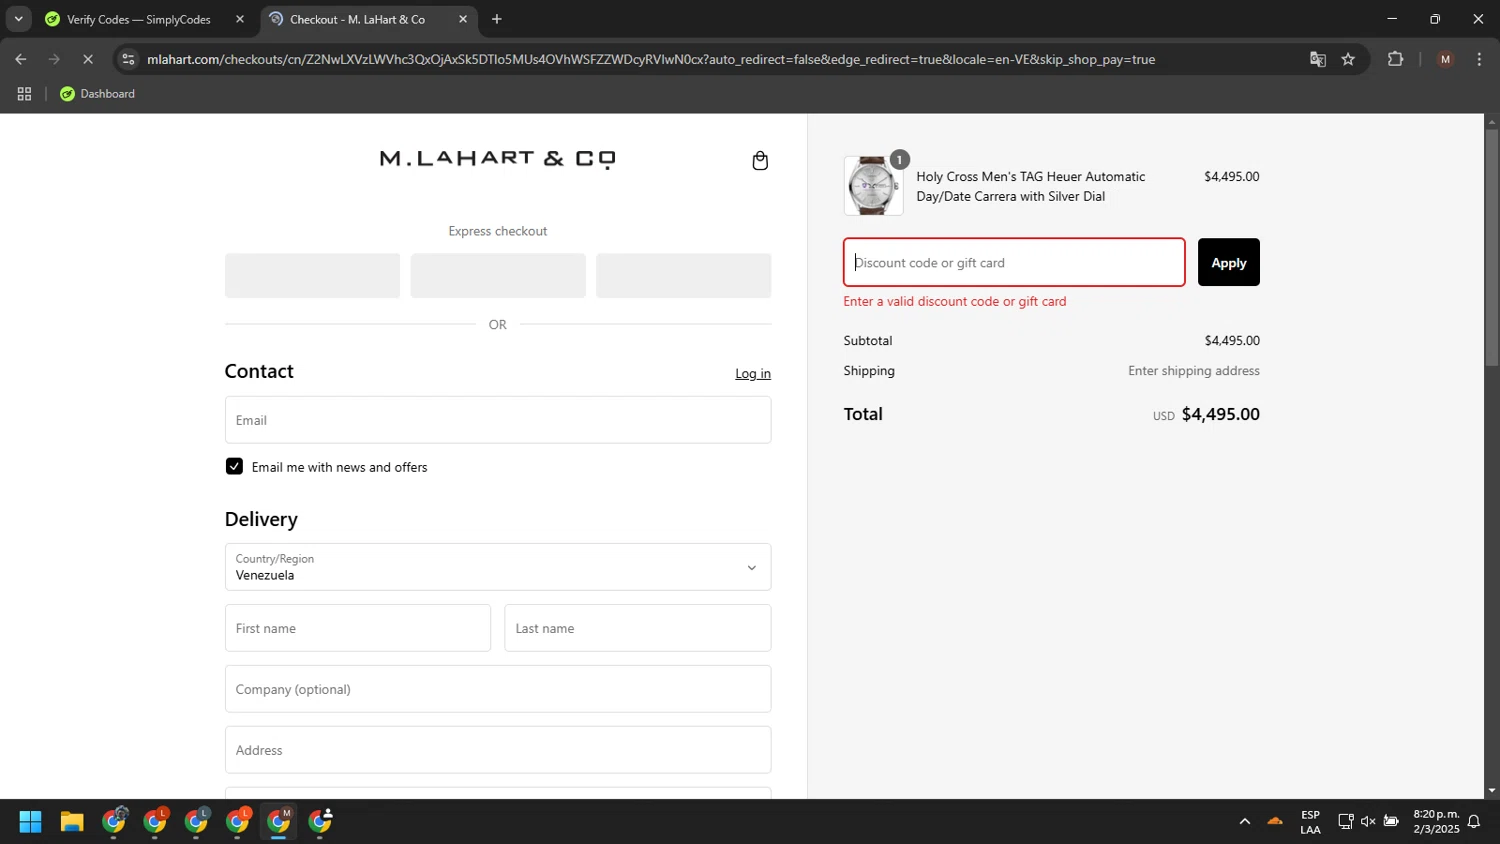Click the ESP LAA language indicator

1310,822
